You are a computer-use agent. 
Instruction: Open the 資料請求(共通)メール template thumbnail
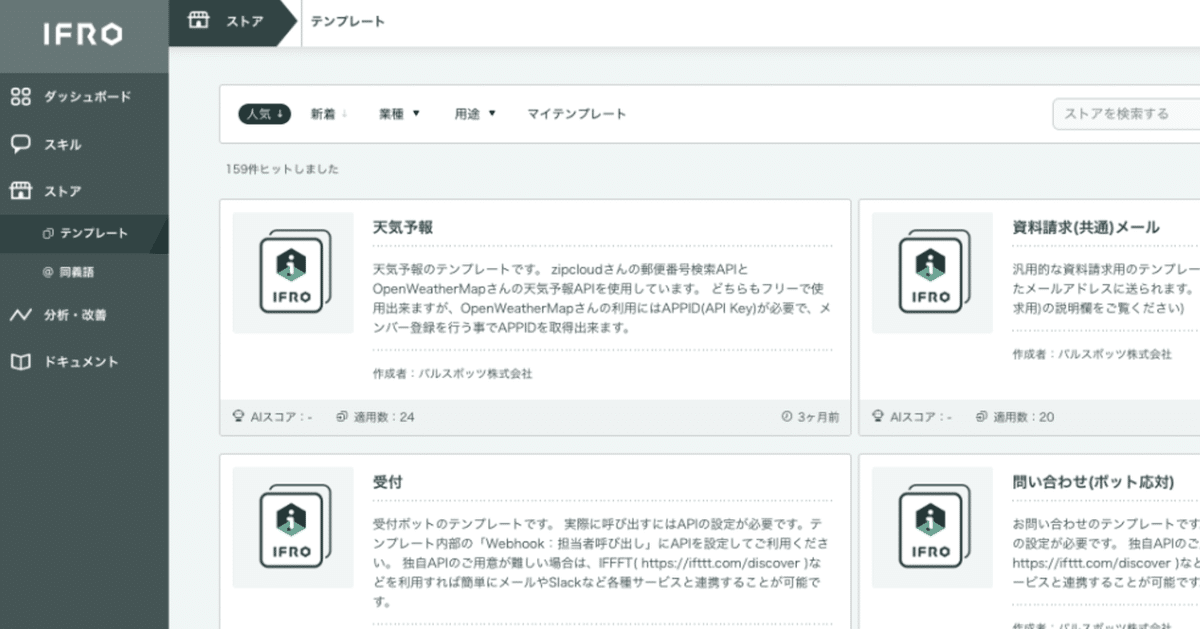(932, 272)
